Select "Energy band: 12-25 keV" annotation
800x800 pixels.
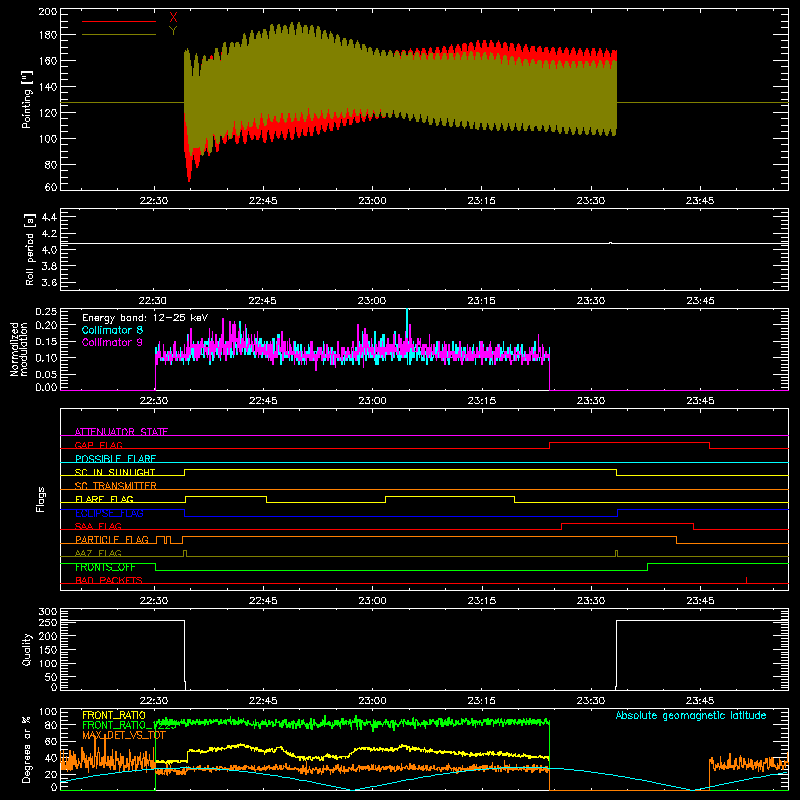point(145,318)
